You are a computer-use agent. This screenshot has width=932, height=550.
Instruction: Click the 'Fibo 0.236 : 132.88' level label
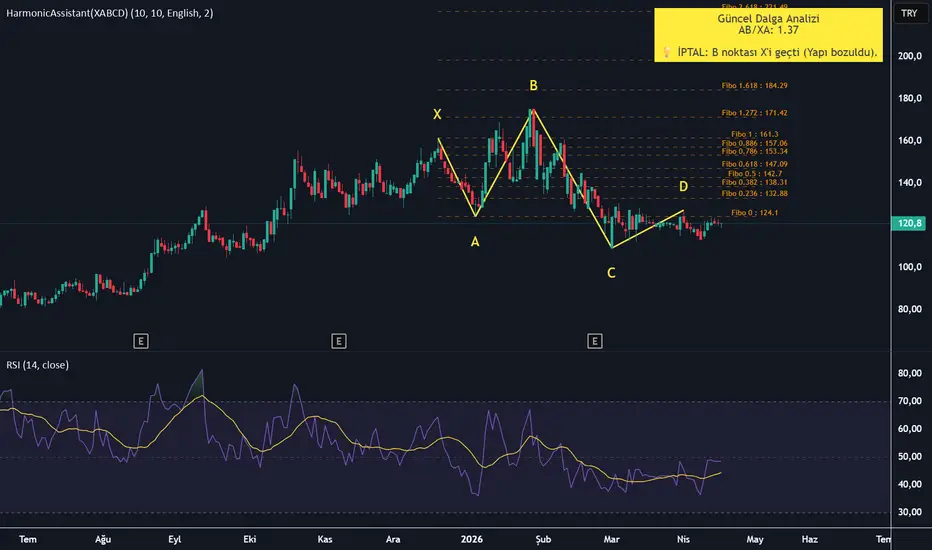coord(754,193)
